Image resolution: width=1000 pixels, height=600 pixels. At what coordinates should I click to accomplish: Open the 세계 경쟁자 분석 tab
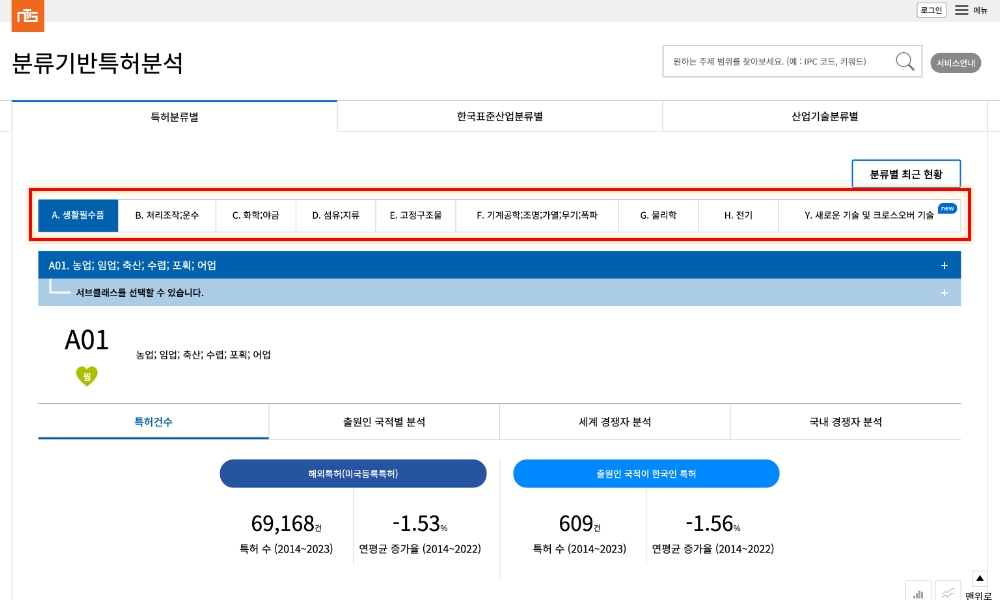click(615, 421)
